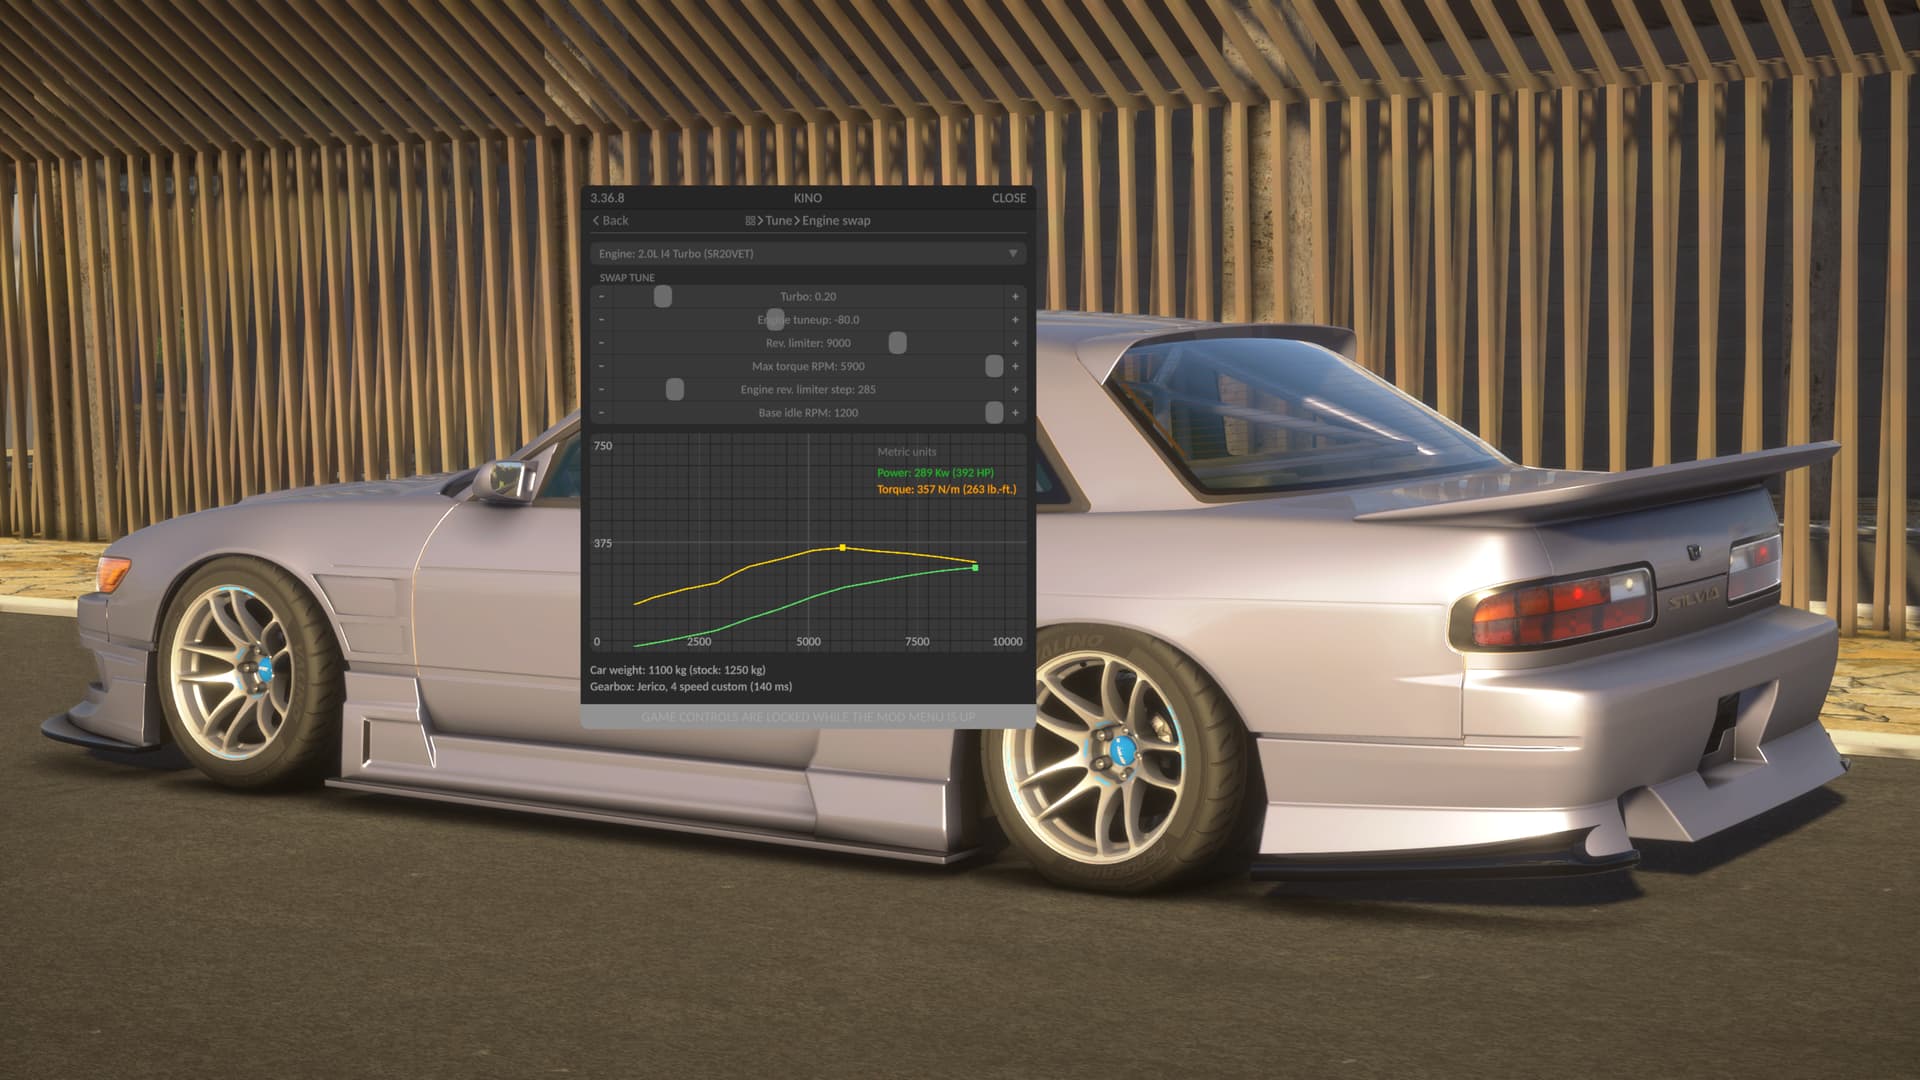
Task: Increase Base idle RPM with plus
Action: tap(1015, 413)
